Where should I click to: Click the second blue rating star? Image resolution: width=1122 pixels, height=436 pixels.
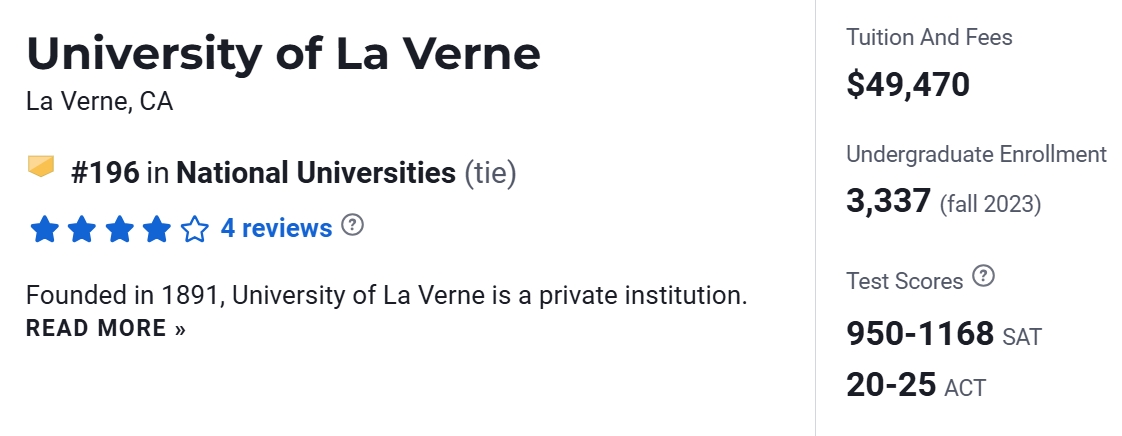coord(81,230)
